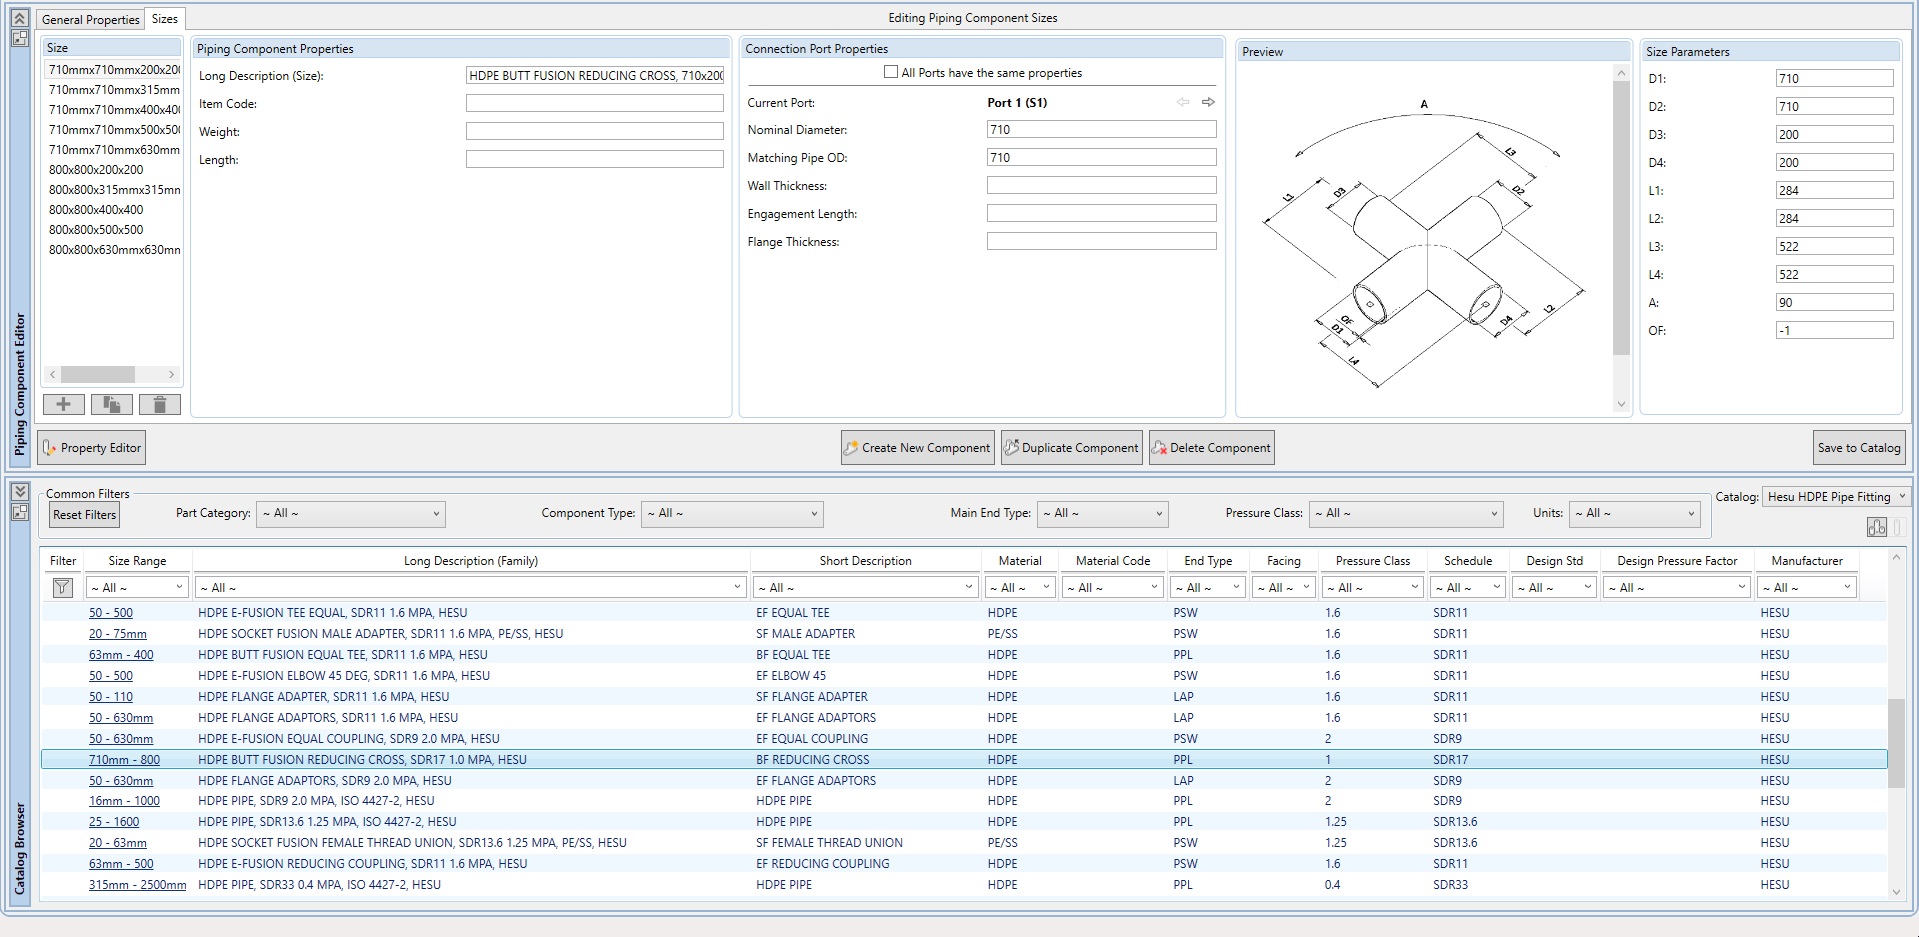Click the duplicate size icon below size list
This screenshot has height=937, width=1919.
[111, 404]
